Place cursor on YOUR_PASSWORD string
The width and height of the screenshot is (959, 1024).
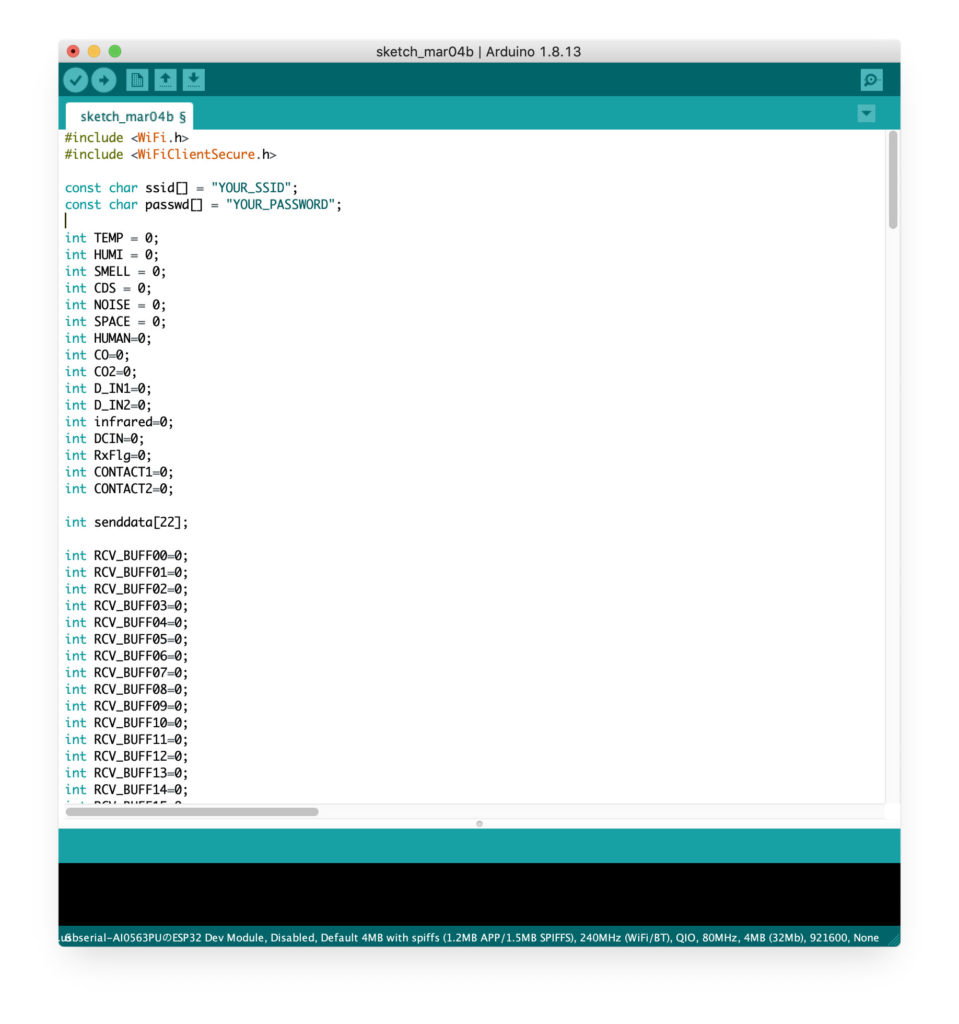pyautogui.click(x=283, y=205)
